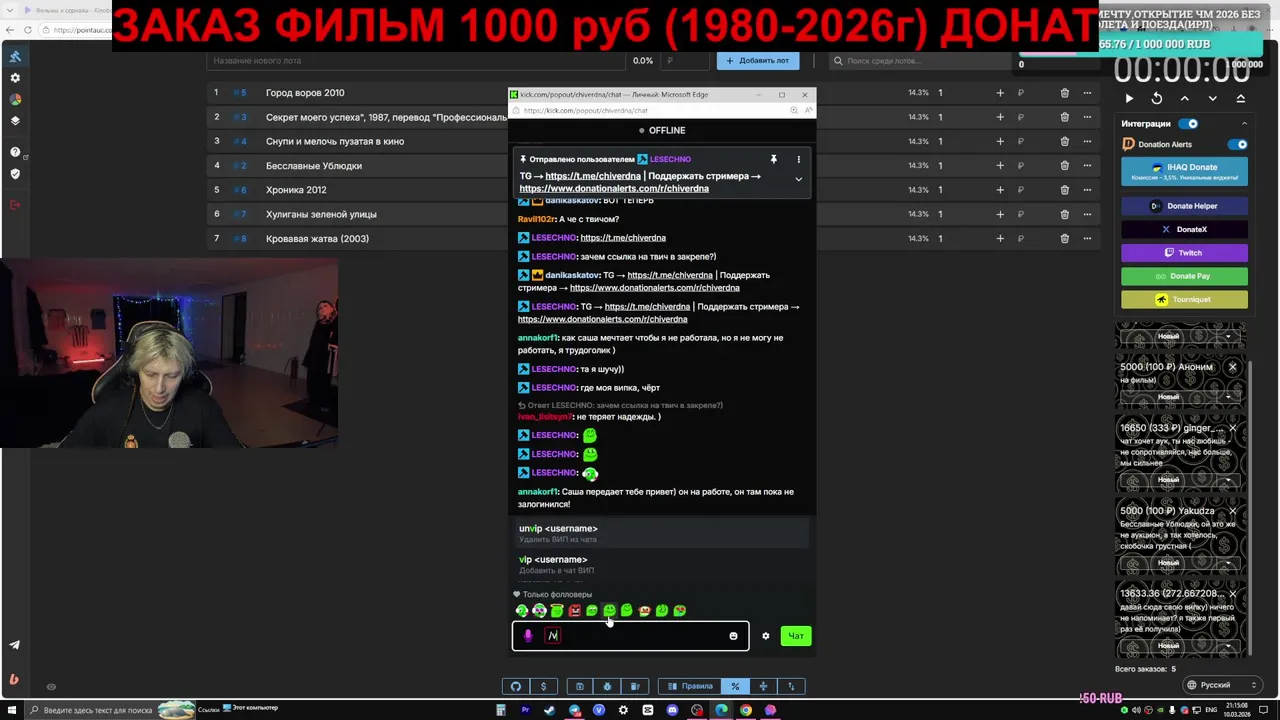Delete lot Город воров 2010
Image resolution: width=1280 pixels, height=720 pixels.
tap(1064, 93)
